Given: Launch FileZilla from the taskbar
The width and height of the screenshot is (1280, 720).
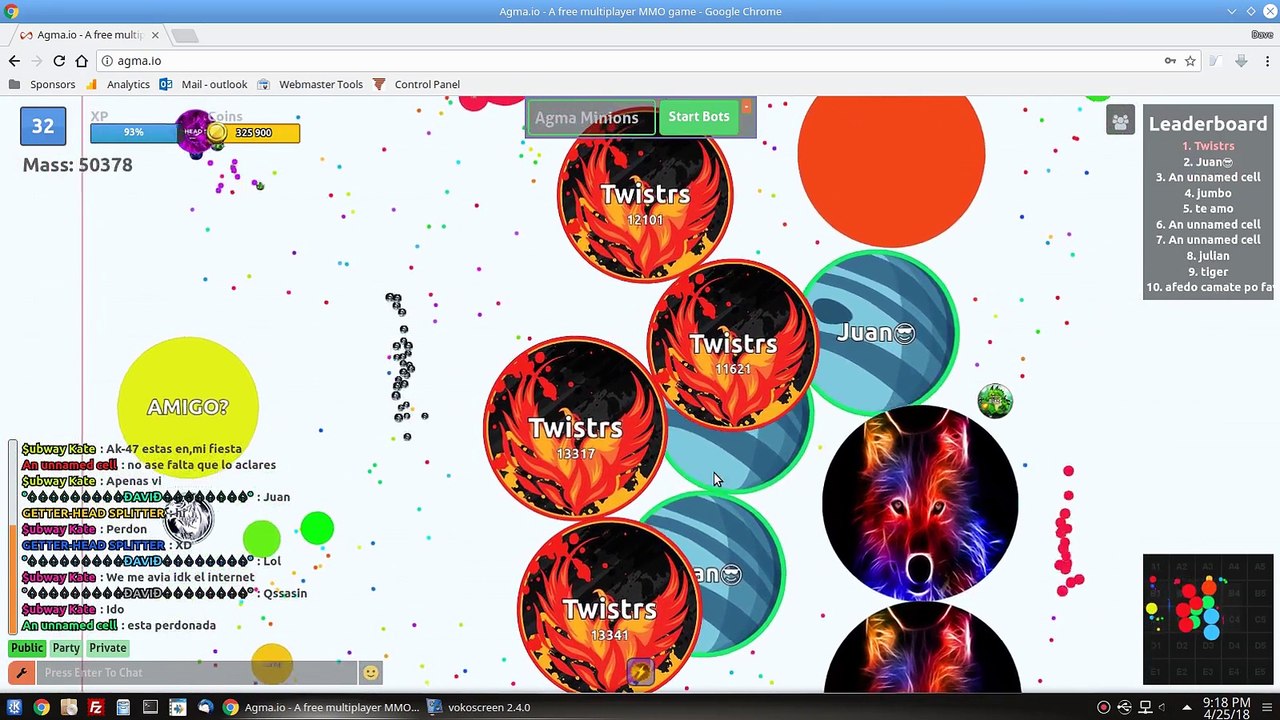Looking at the screenshot, I should (x=96, y=707).
